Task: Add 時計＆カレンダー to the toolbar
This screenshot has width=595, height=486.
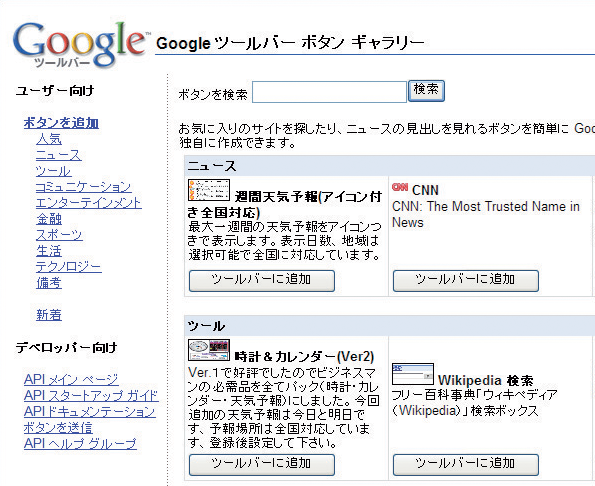Action: tap(262, 465)
